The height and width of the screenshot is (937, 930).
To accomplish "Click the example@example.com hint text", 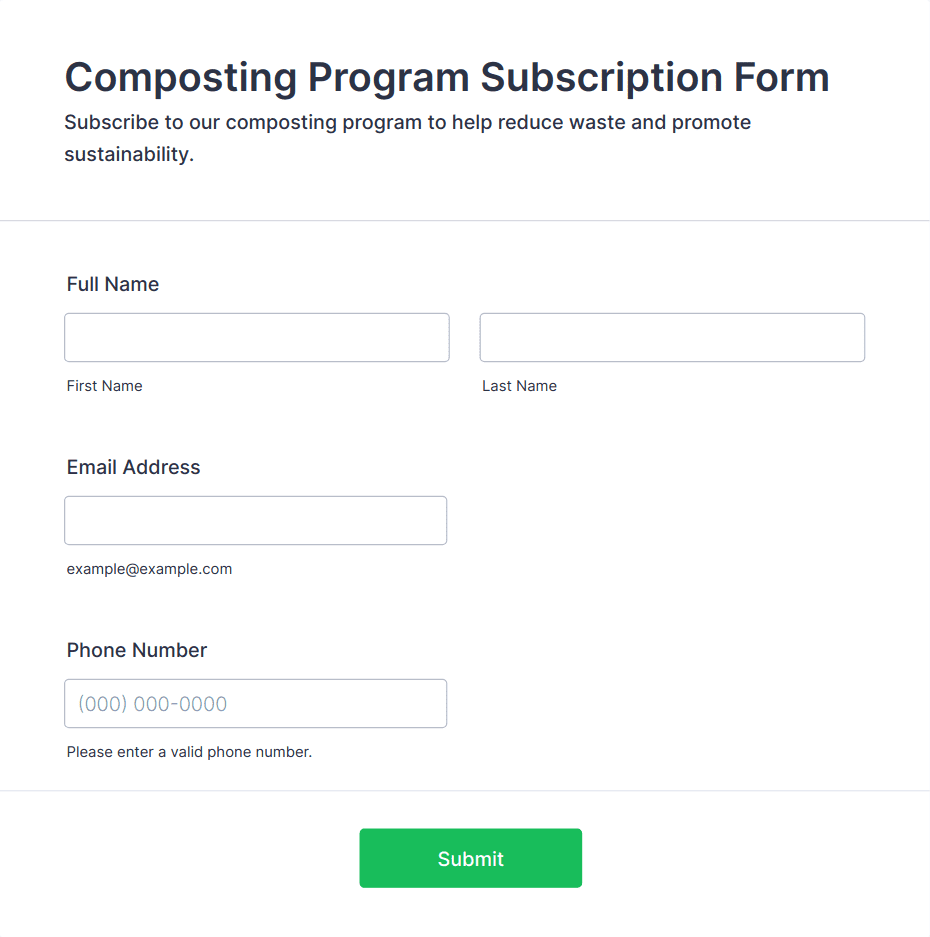I will [149, 569].
